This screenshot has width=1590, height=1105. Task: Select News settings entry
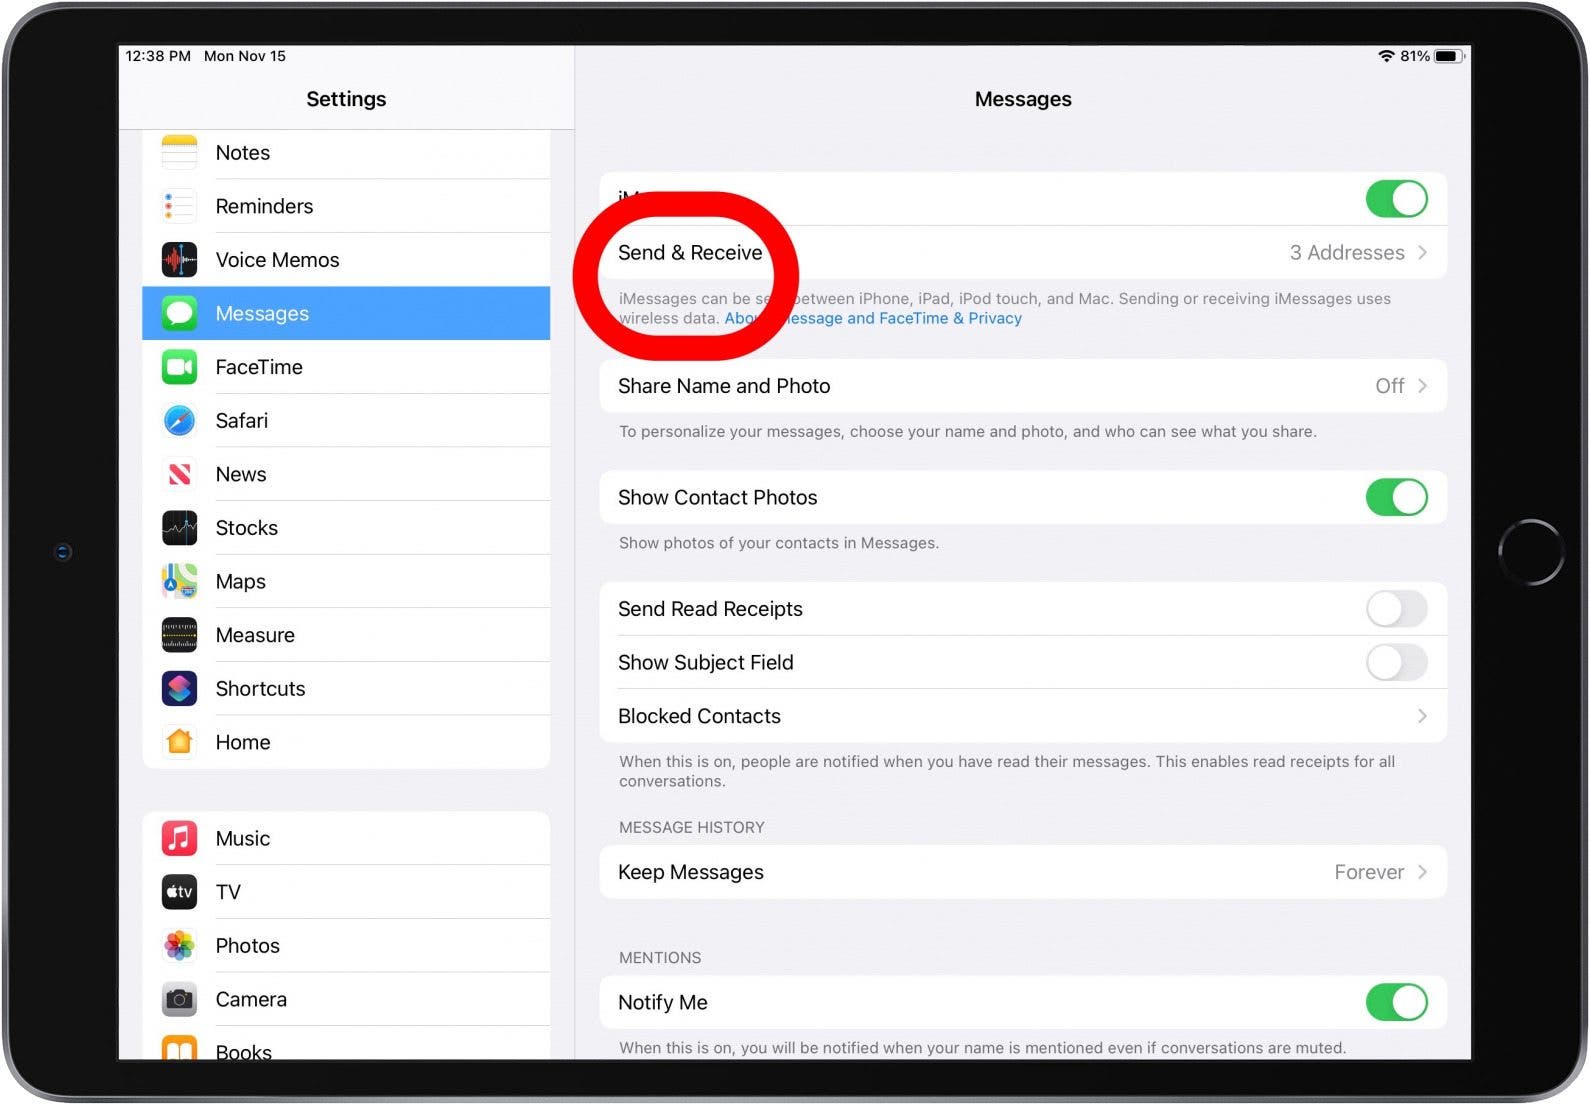(346, 474)
